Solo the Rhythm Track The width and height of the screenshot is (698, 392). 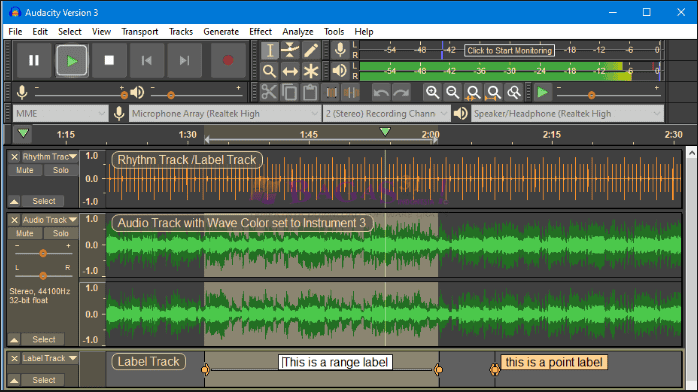pyautogui.click(x=61, y=170)
